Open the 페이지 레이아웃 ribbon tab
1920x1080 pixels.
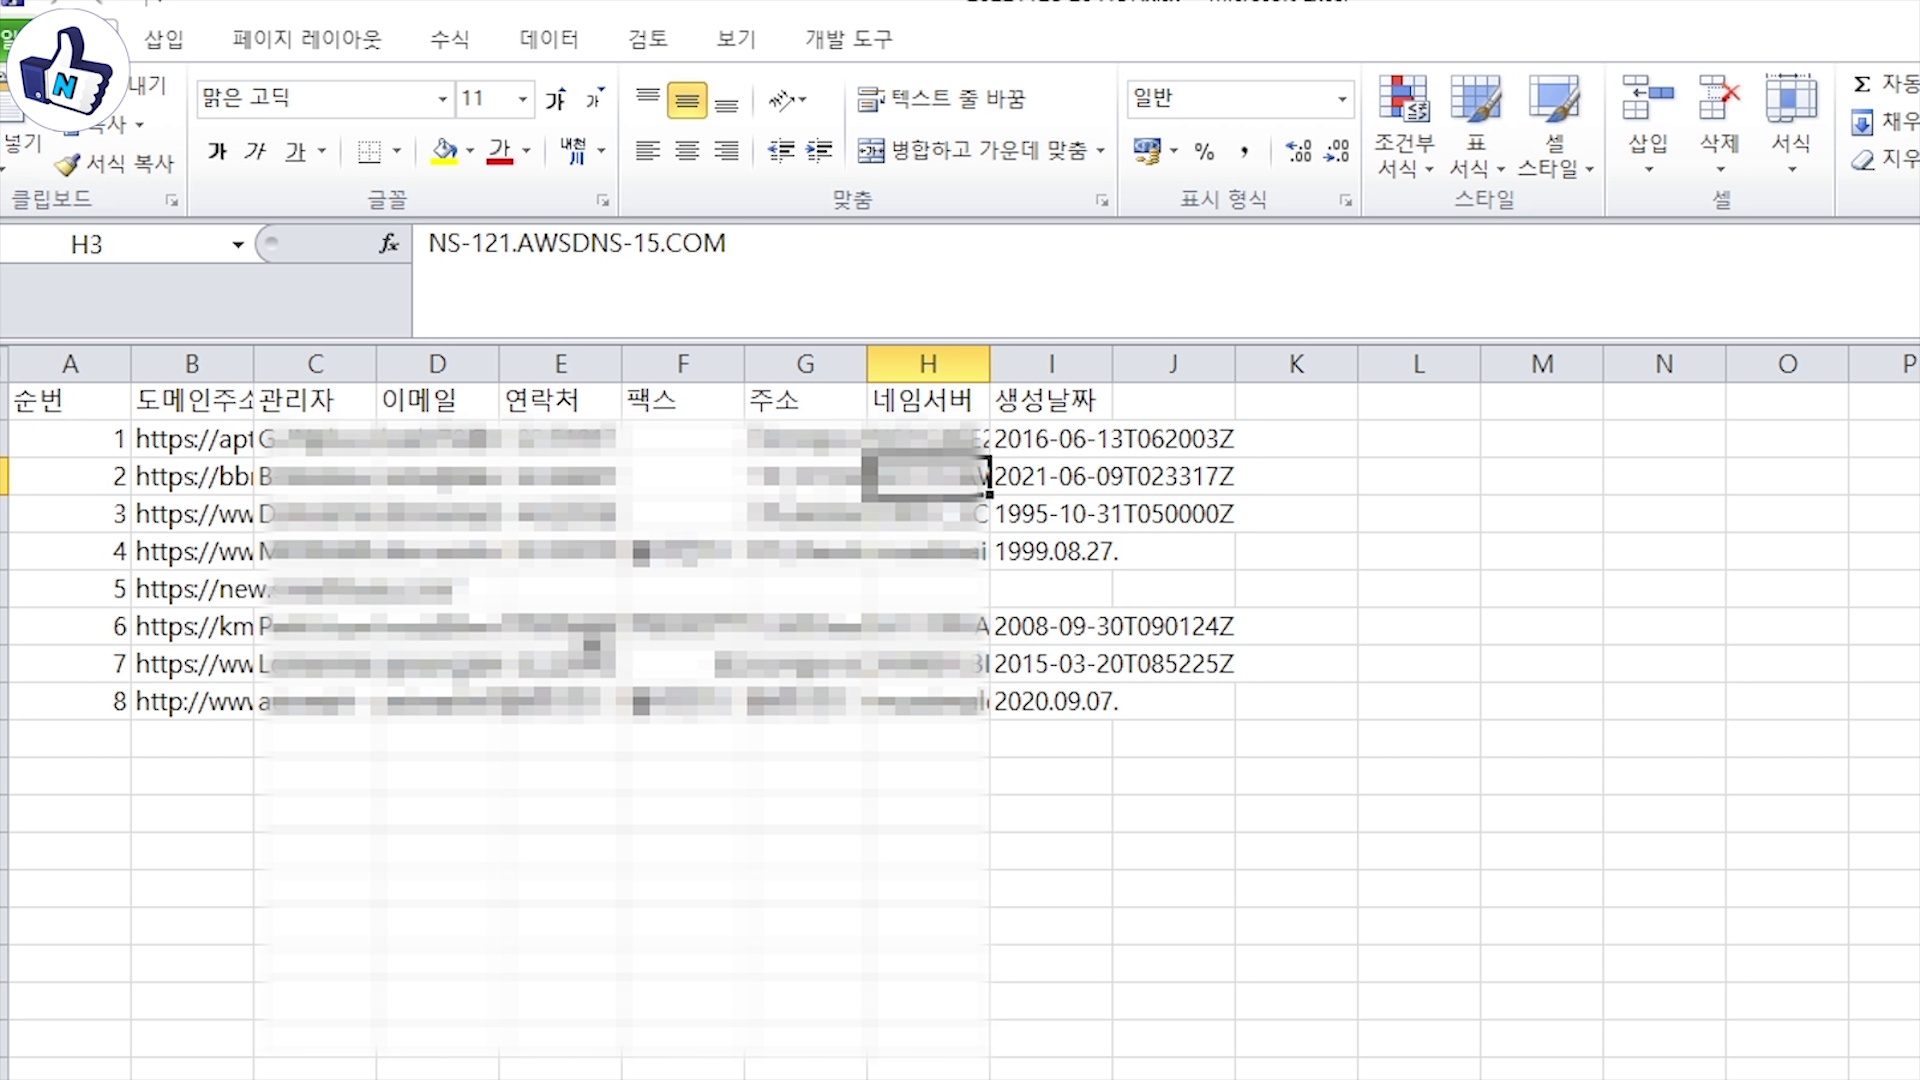(307, 39)
